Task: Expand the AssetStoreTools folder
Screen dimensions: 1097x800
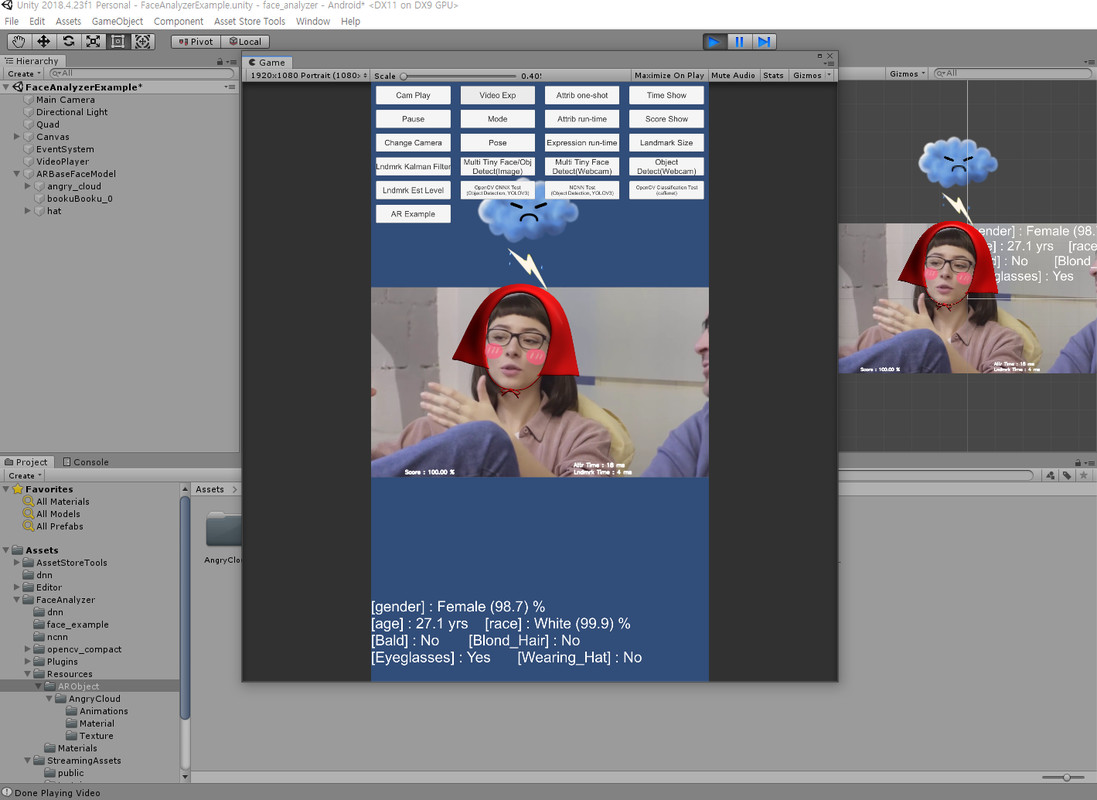Action: tap(17, 563)
